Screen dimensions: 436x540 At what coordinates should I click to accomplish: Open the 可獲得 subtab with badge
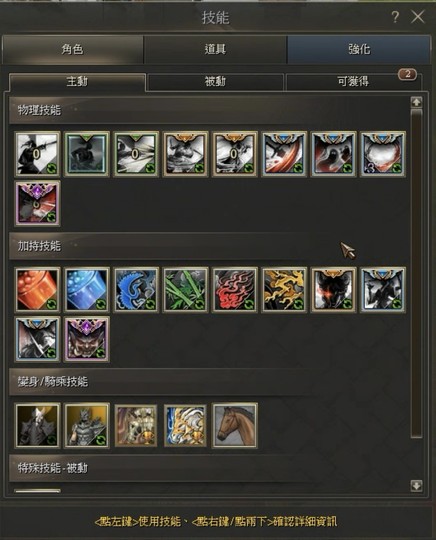coord(353,82)
